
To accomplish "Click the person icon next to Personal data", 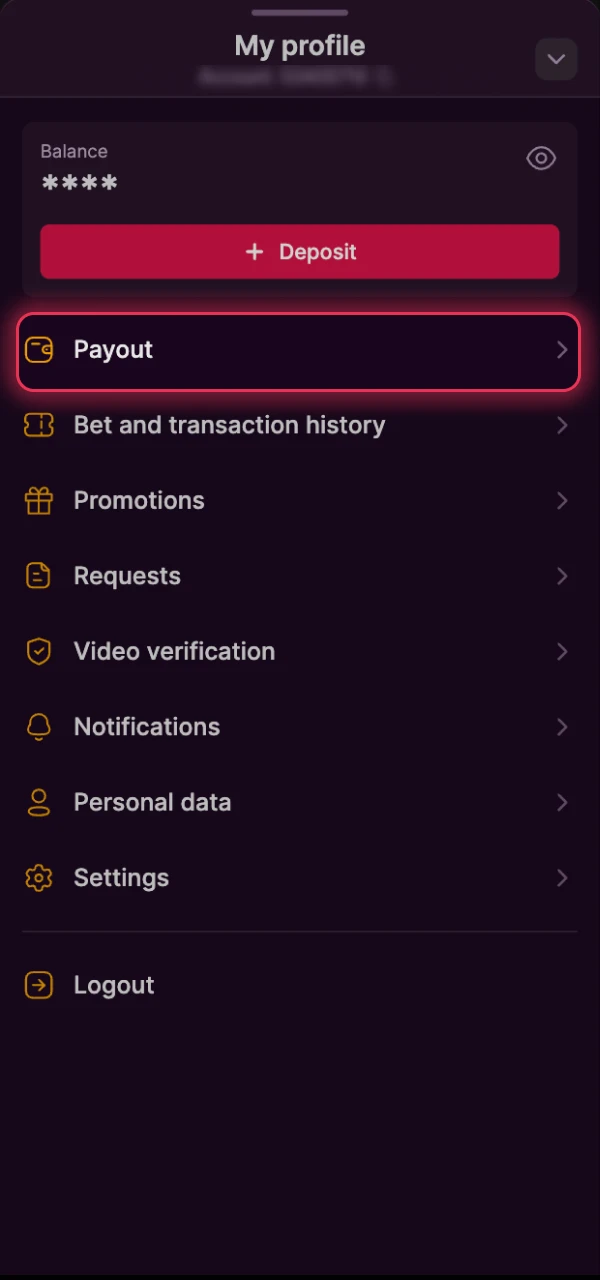I will tap(38, 802).
